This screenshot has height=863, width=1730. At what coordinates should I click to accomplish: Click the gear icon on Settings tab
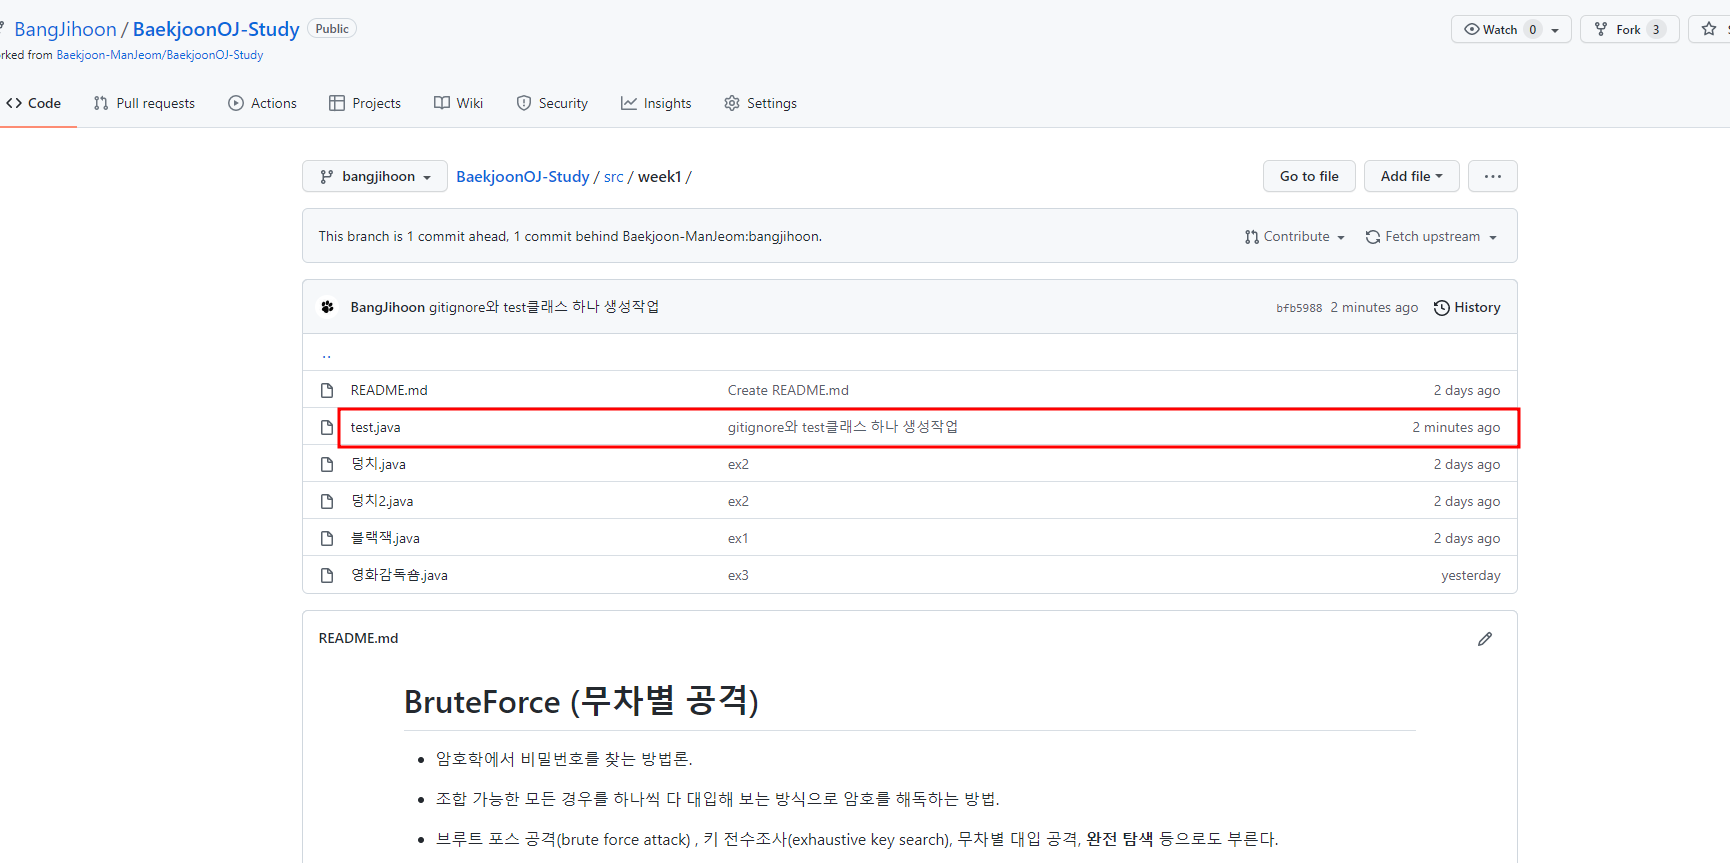pyautogui.click(x=732, y=103)
